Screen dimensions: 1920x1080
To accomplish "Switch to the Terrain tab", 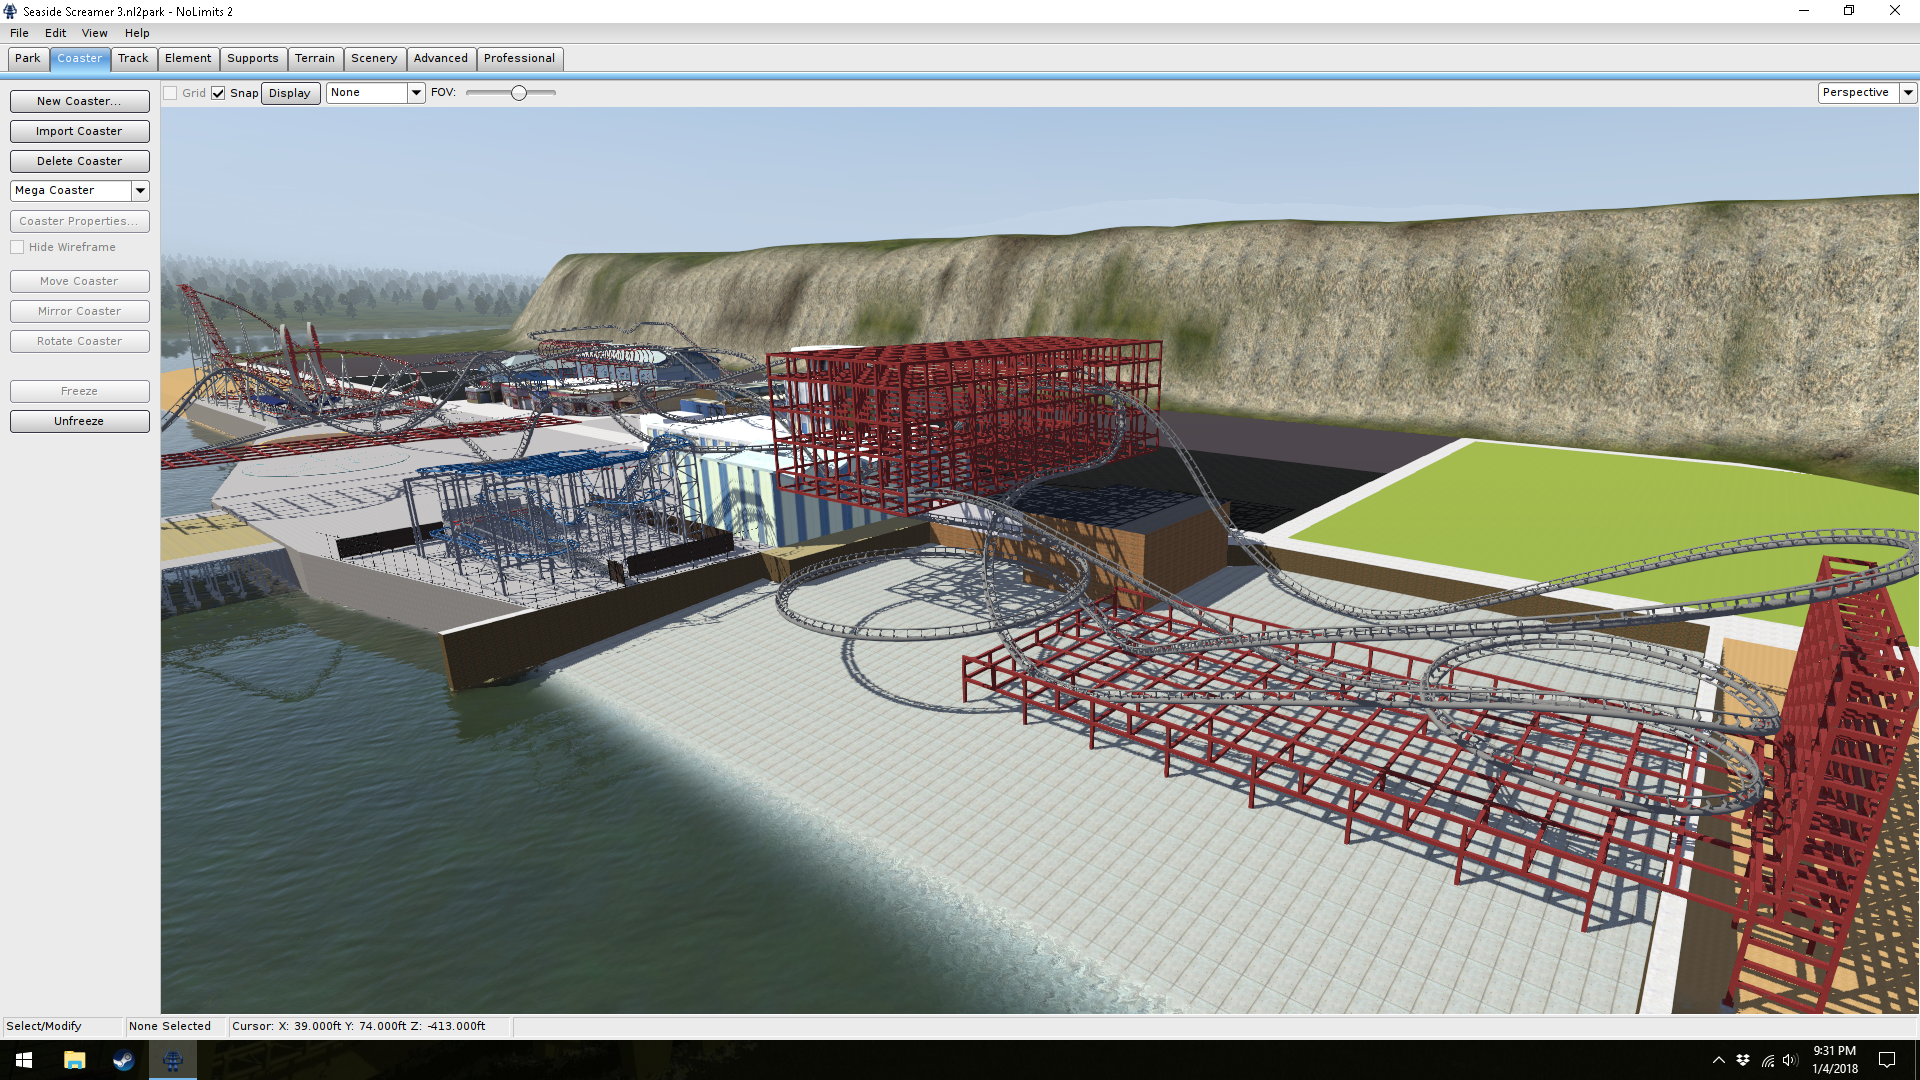I will coord(314,58).
